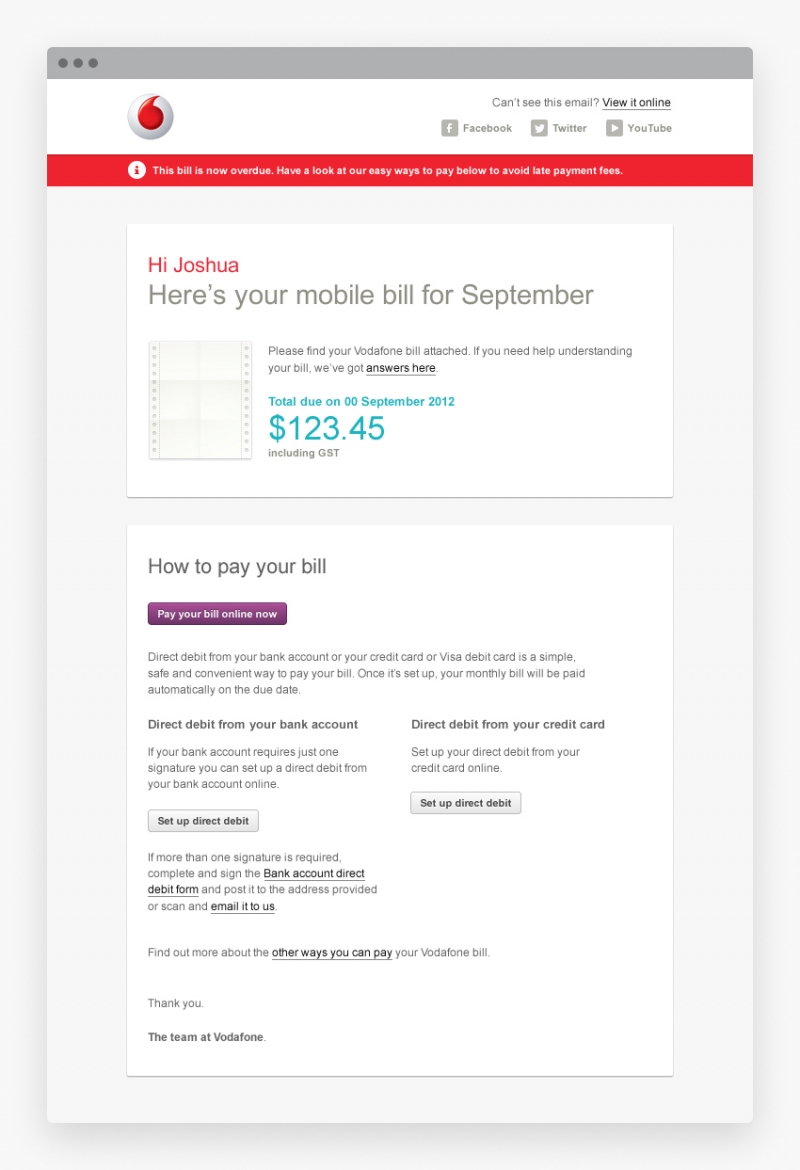This screenshot has width=800, height=1170.
Task: Click the Facebook text label
Action: click(x=487, y=128)
